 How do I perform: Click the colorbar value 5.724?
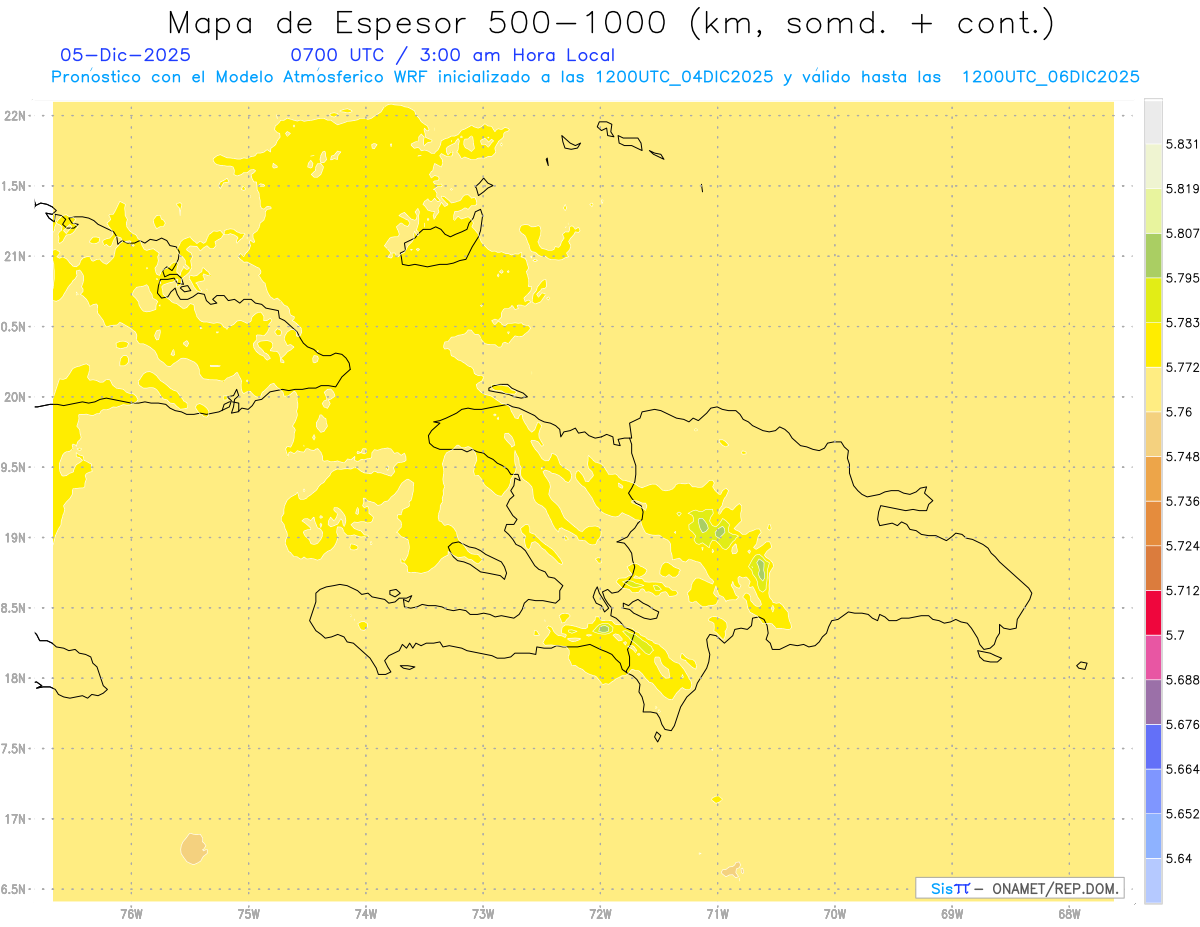coord(1182,546)
